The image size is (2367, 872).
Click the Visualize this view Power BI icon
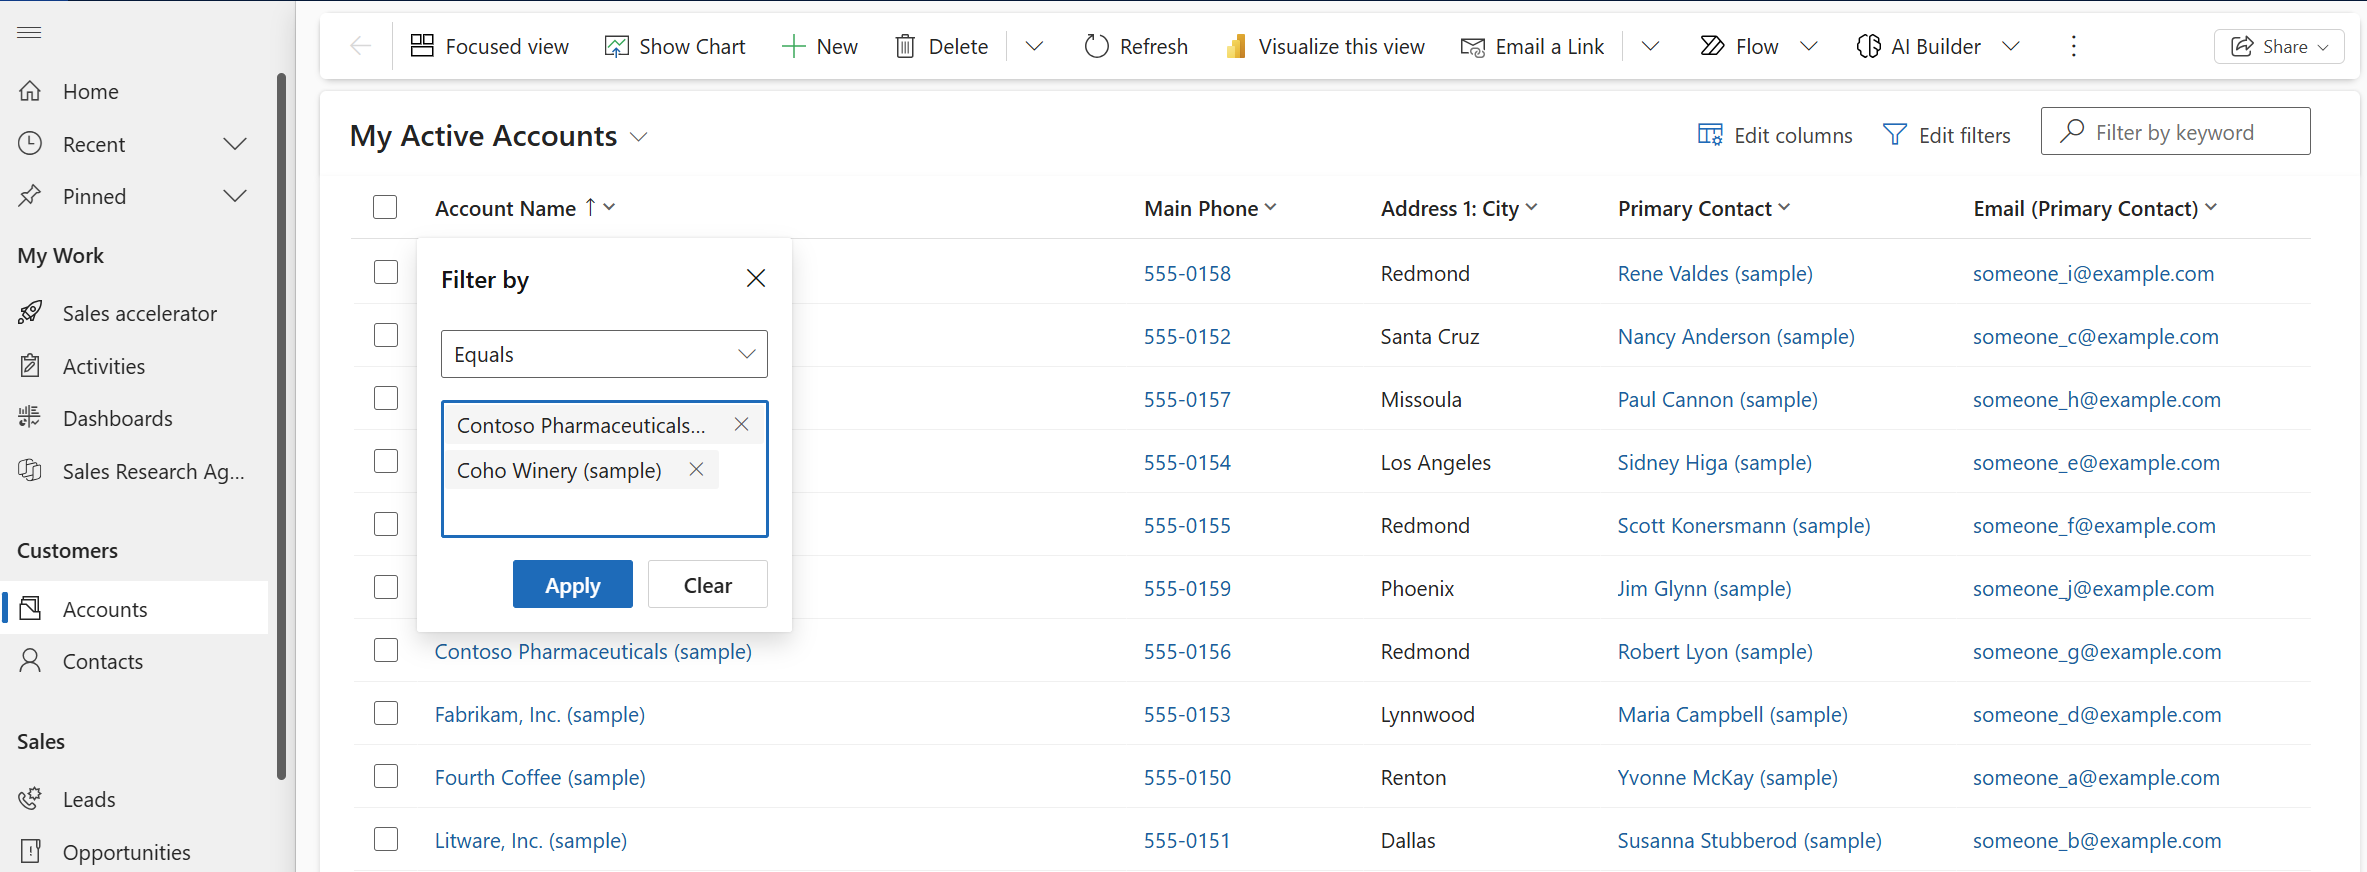point(1236,46)
